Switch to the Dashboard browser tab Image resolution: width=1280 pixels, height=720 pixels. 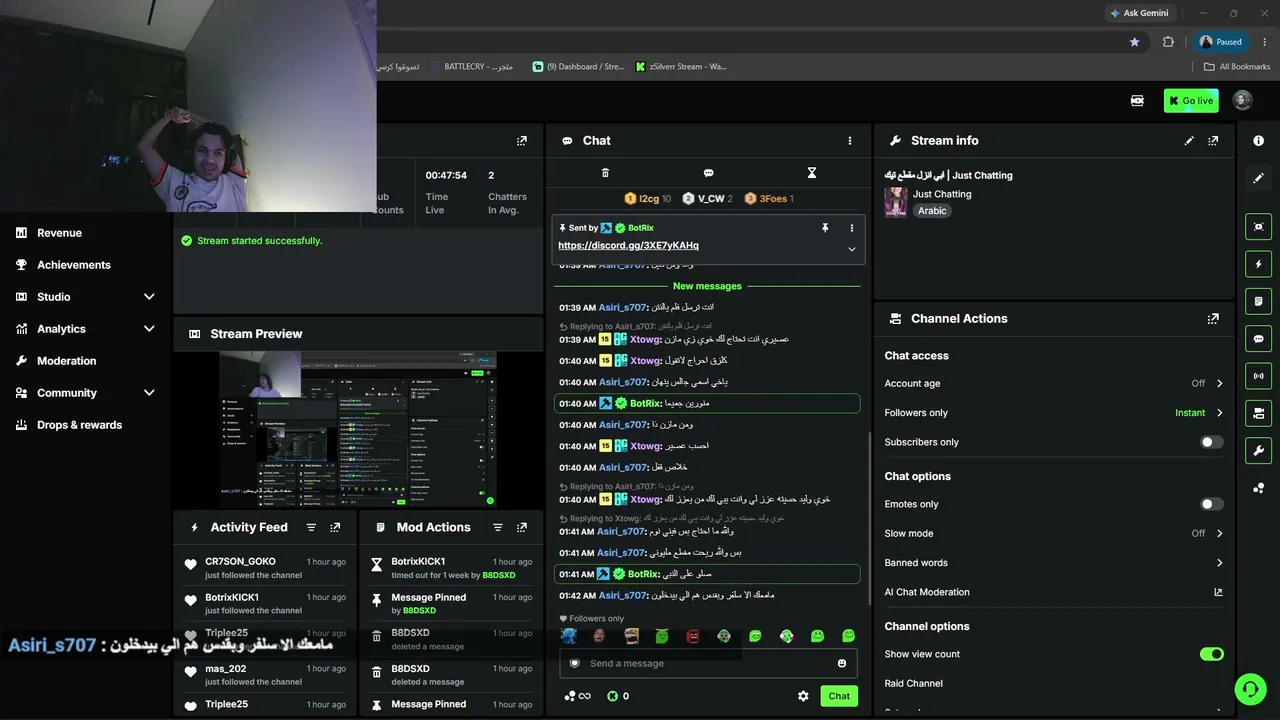(x=578, y=67)
